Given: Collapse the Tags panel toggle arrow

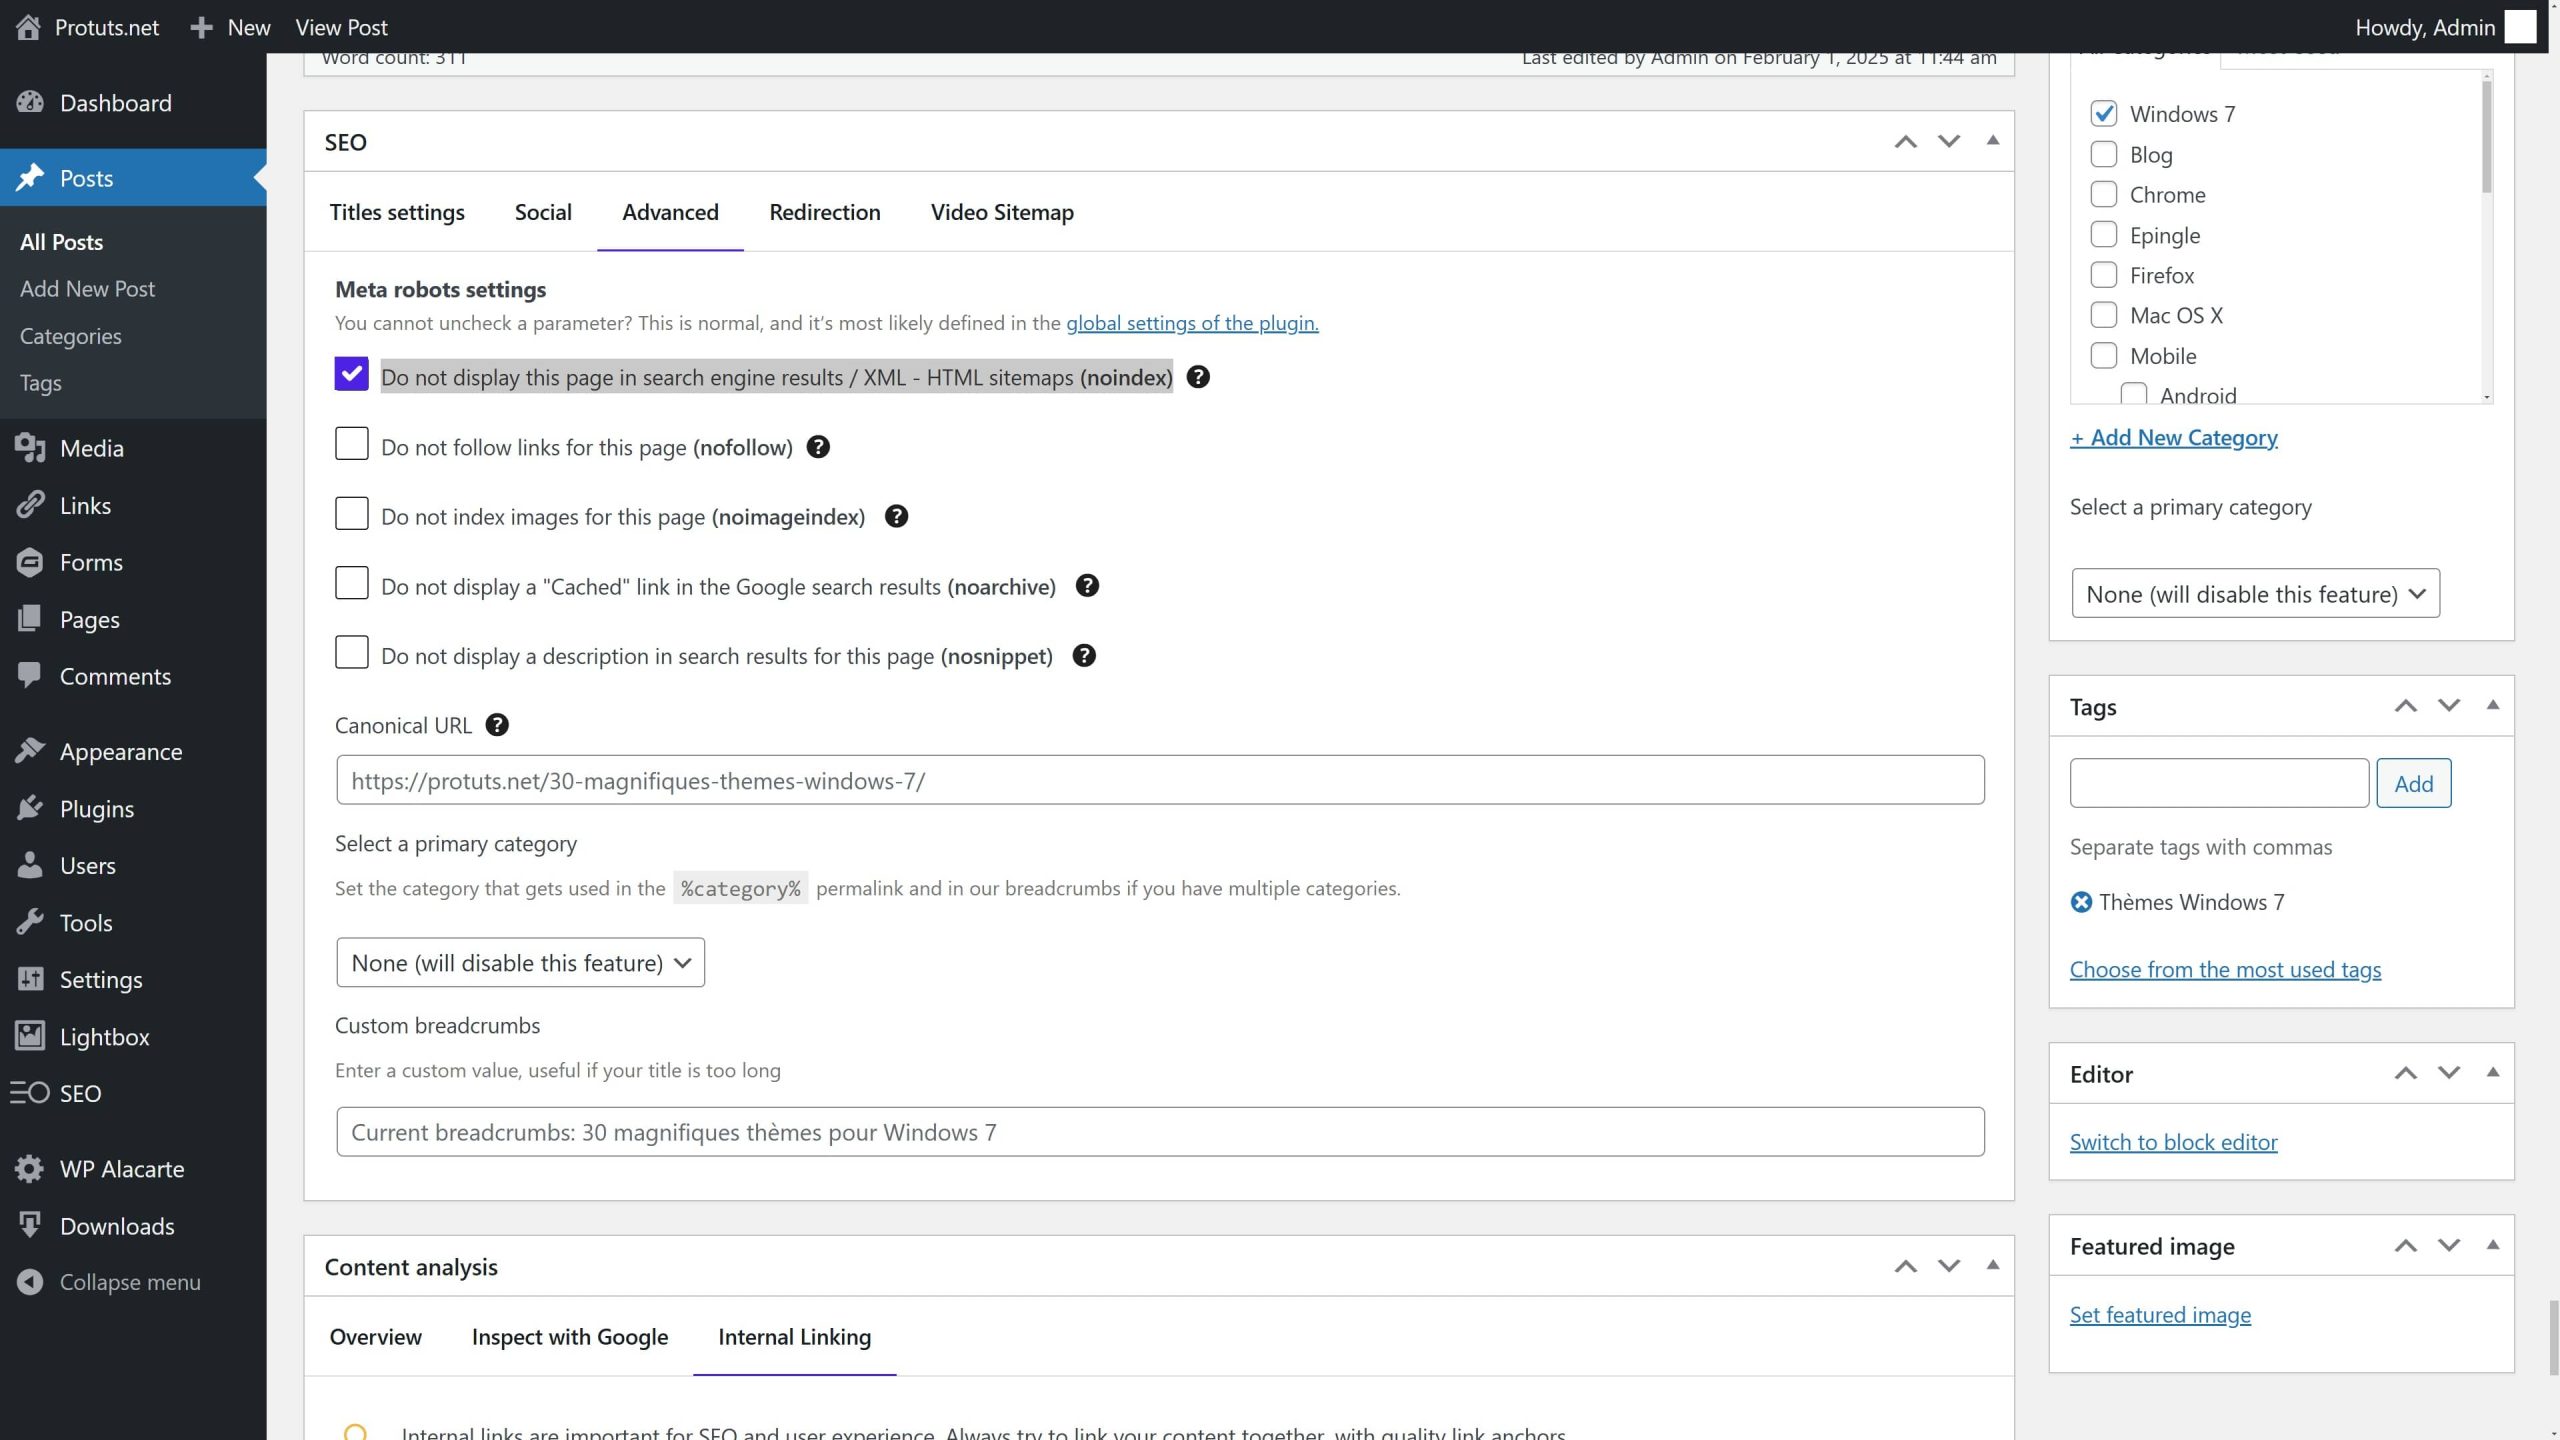Looking at the screenshot, I should coord(2492,706).
